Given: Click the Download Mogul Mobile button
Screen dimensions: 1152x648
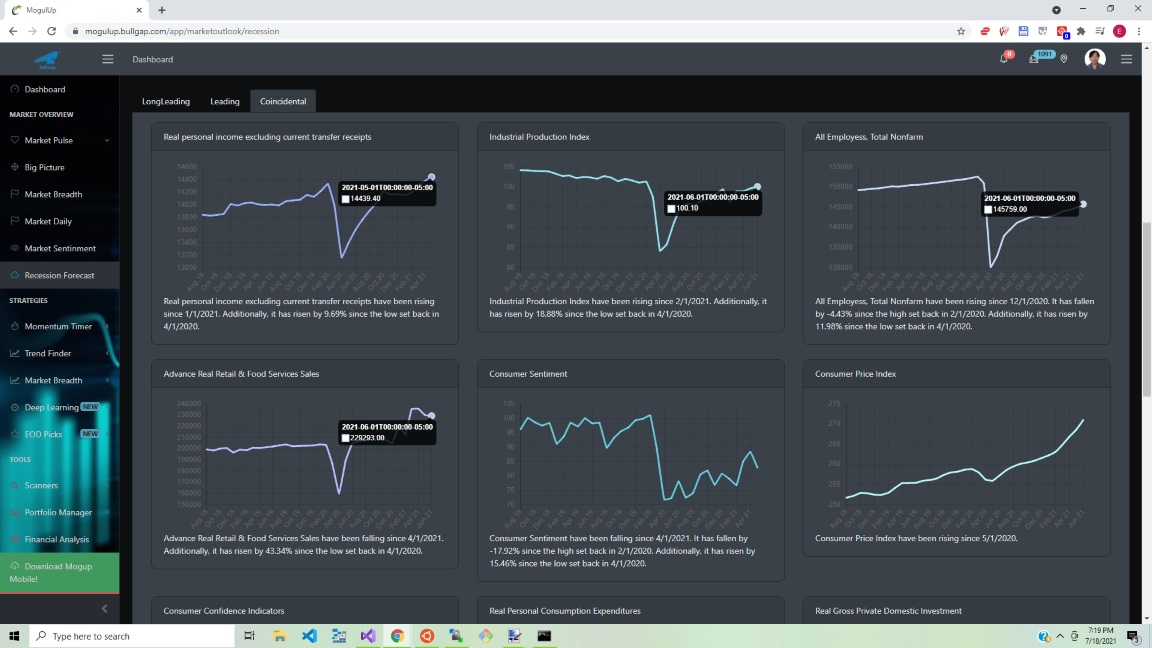Looking at the screenshot, I should click(x=60, y=572).
